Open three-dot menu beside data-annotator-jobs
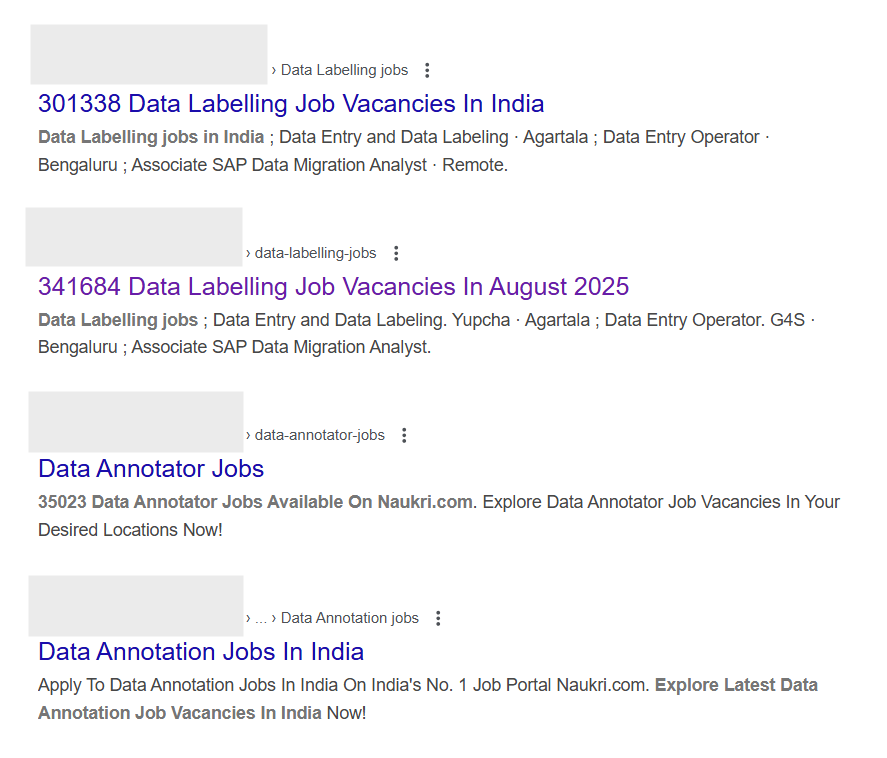The height and width of the screenshot is (758, 887). pyautogui.click(x=404, y=435)
